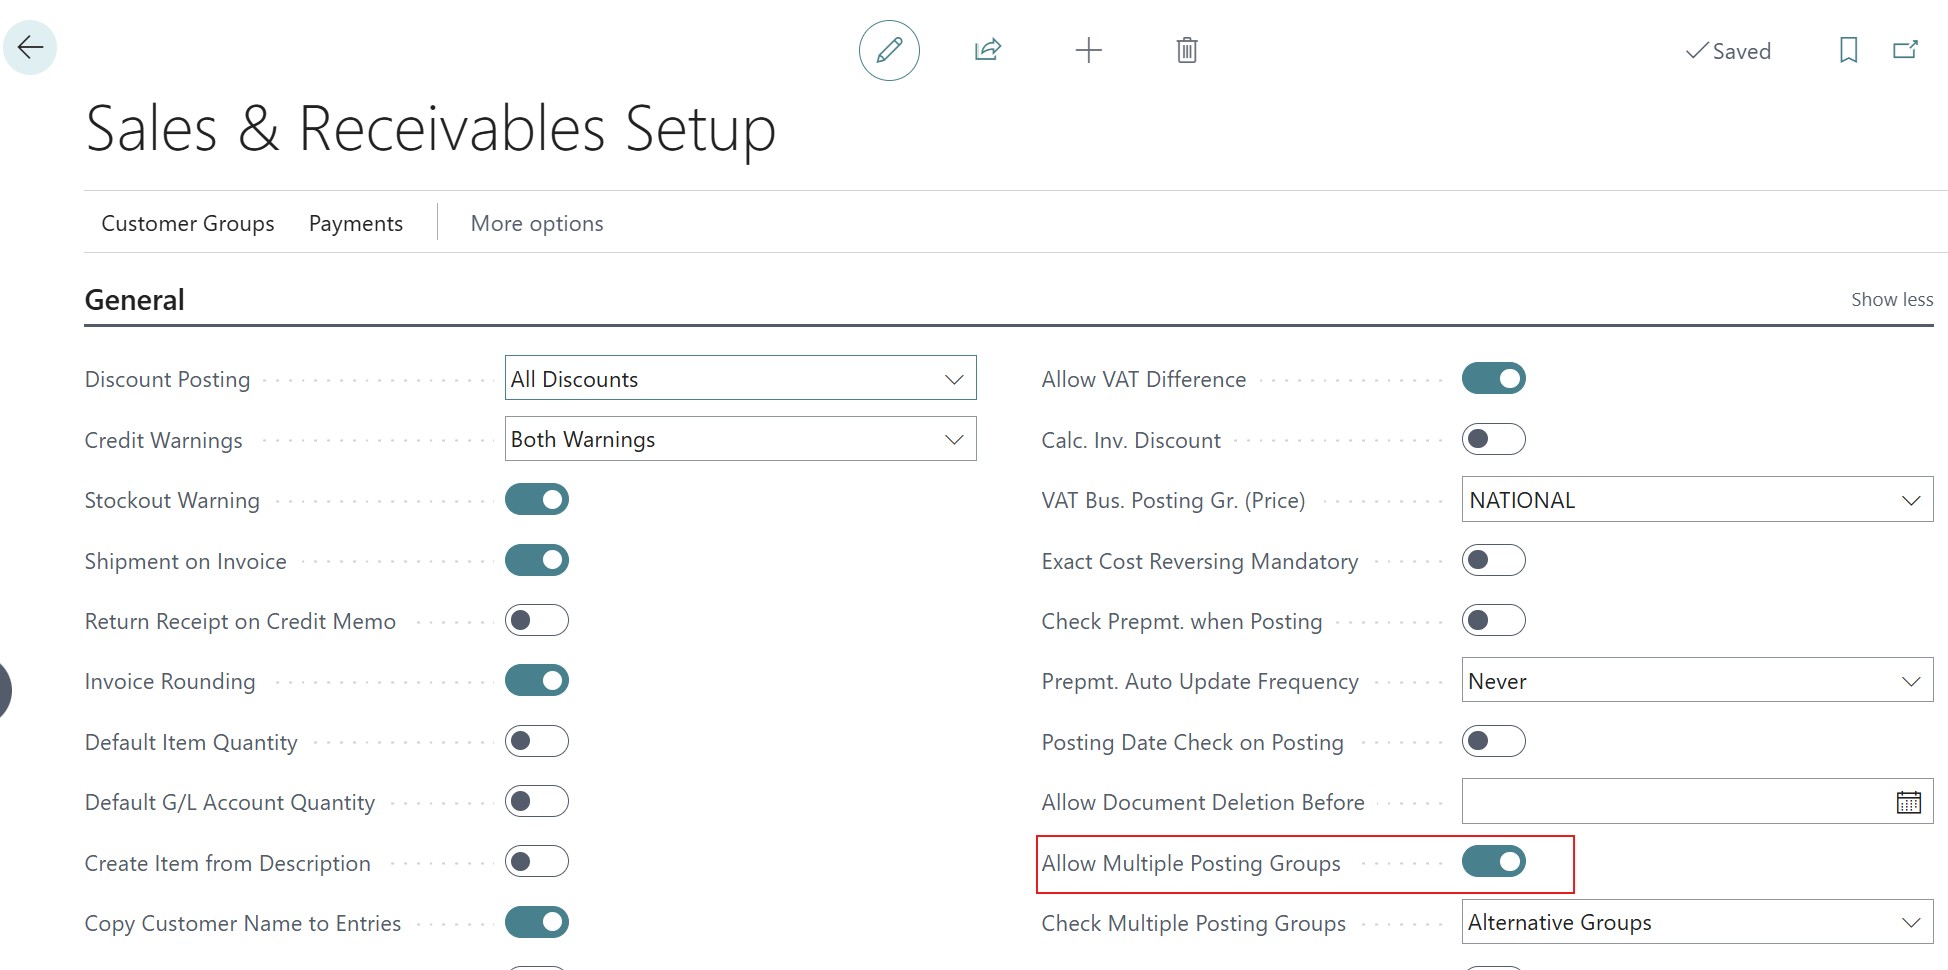The width and height of the screenshot is (1948, 970).
Task: Open the Payments menu
Action: click(356, 223)
